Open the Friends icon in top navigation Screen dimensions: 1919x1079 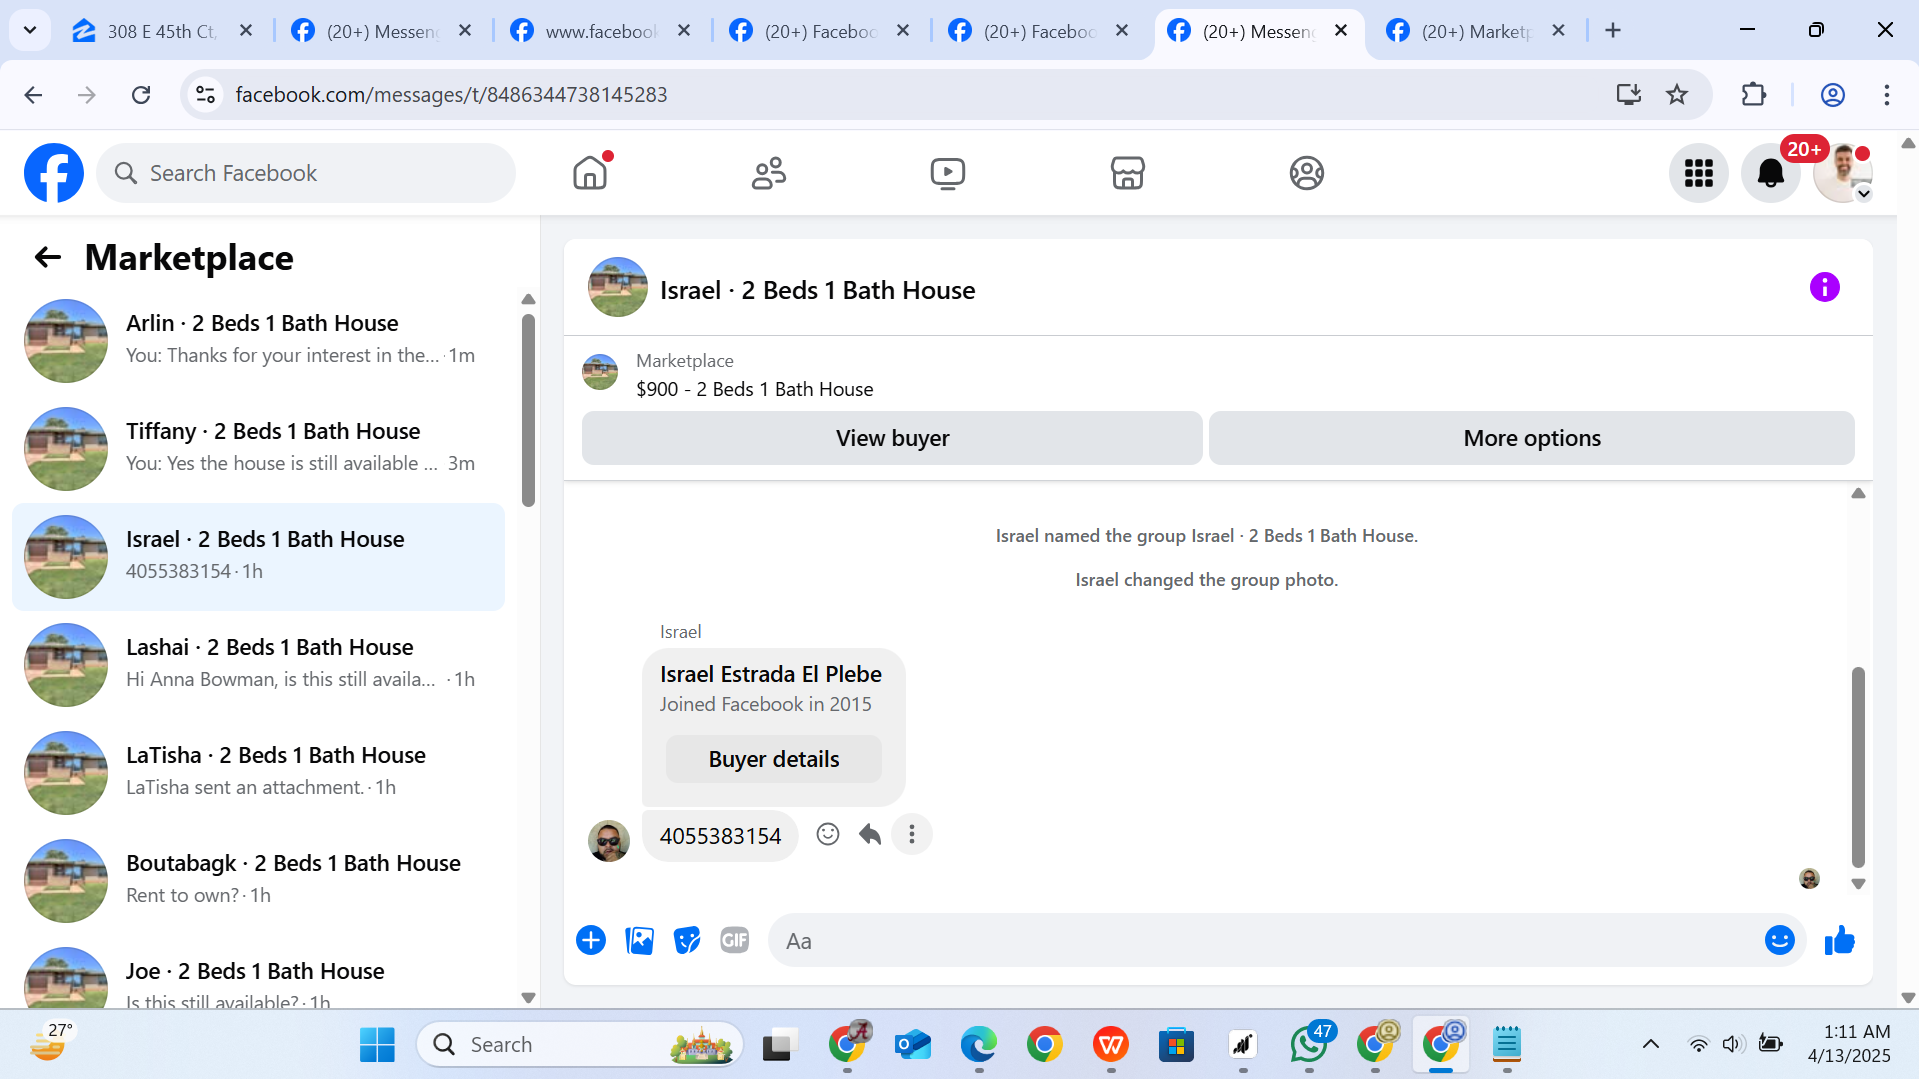coord(769,173)
